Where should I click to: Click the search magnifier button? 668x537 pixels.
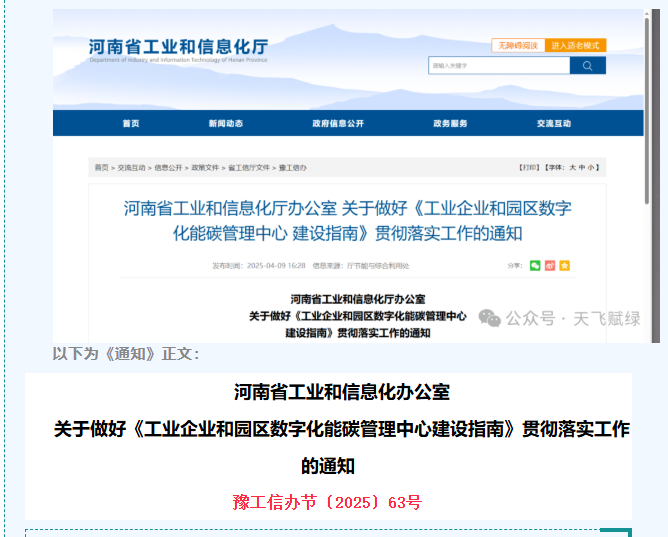(587, 66)
